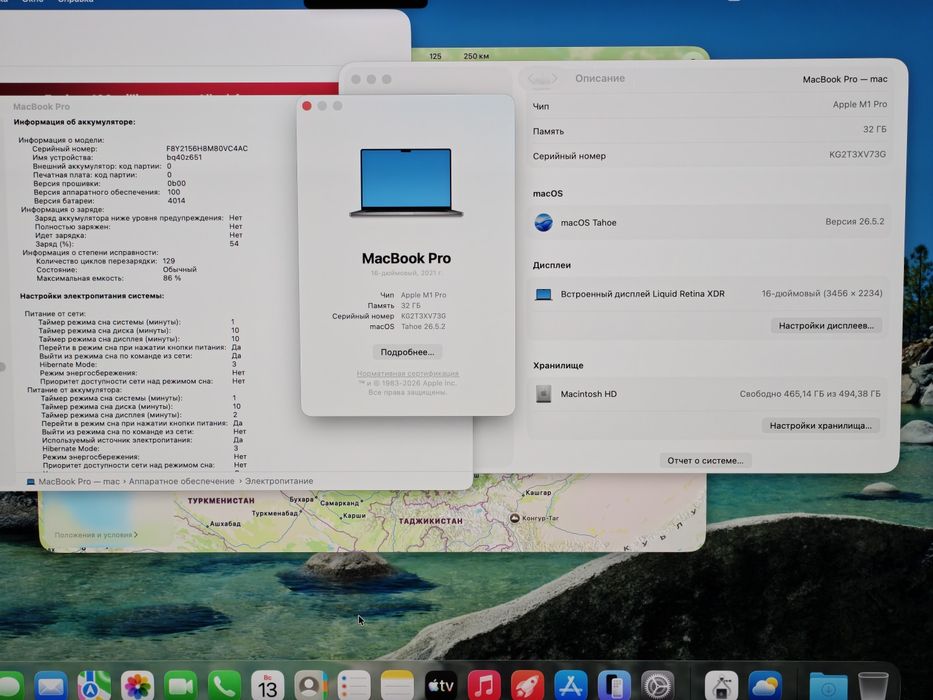Open Photos app in the Dock

(137, 686)
